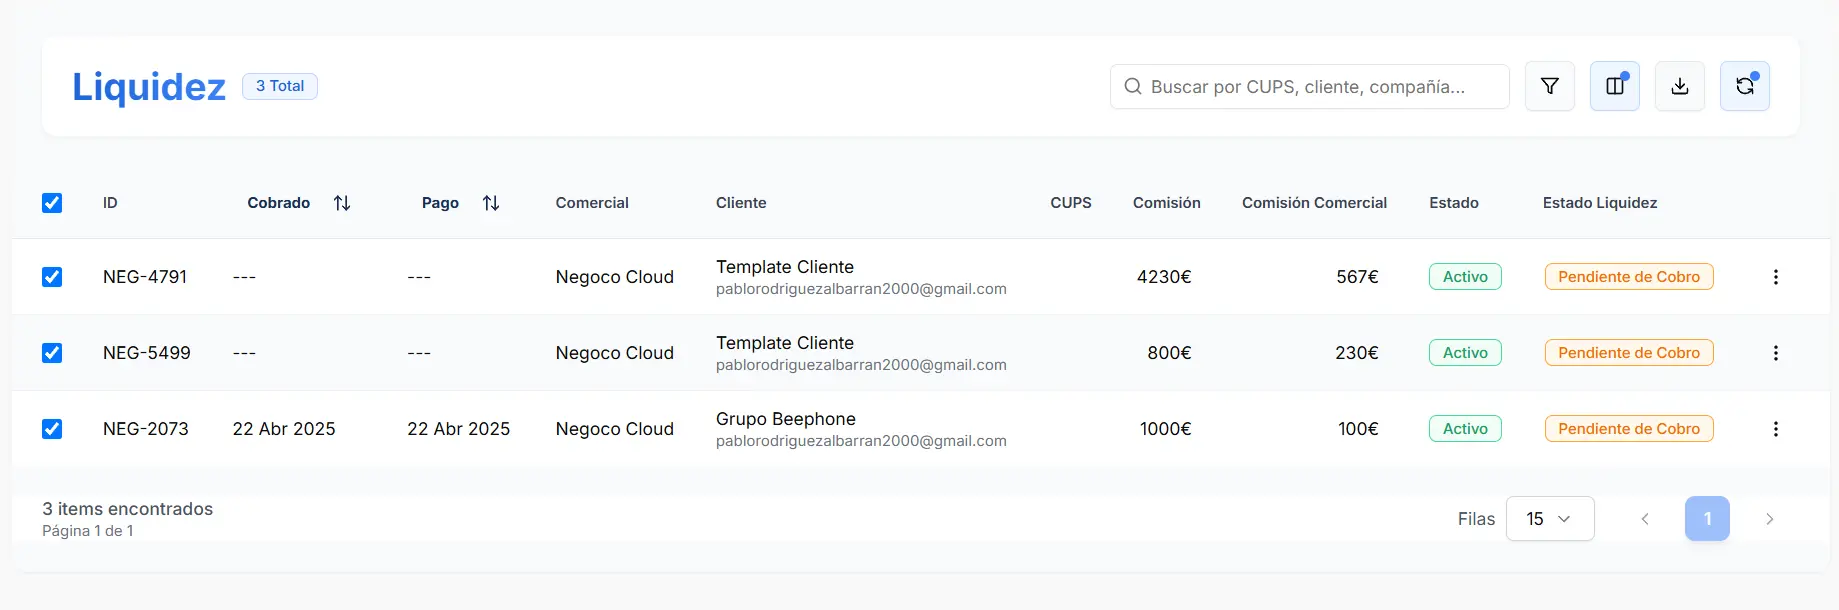This screenshot has width=1839, height=610.
Task: Click the Estado Liquidez column header
Action: pos(1599,203)
